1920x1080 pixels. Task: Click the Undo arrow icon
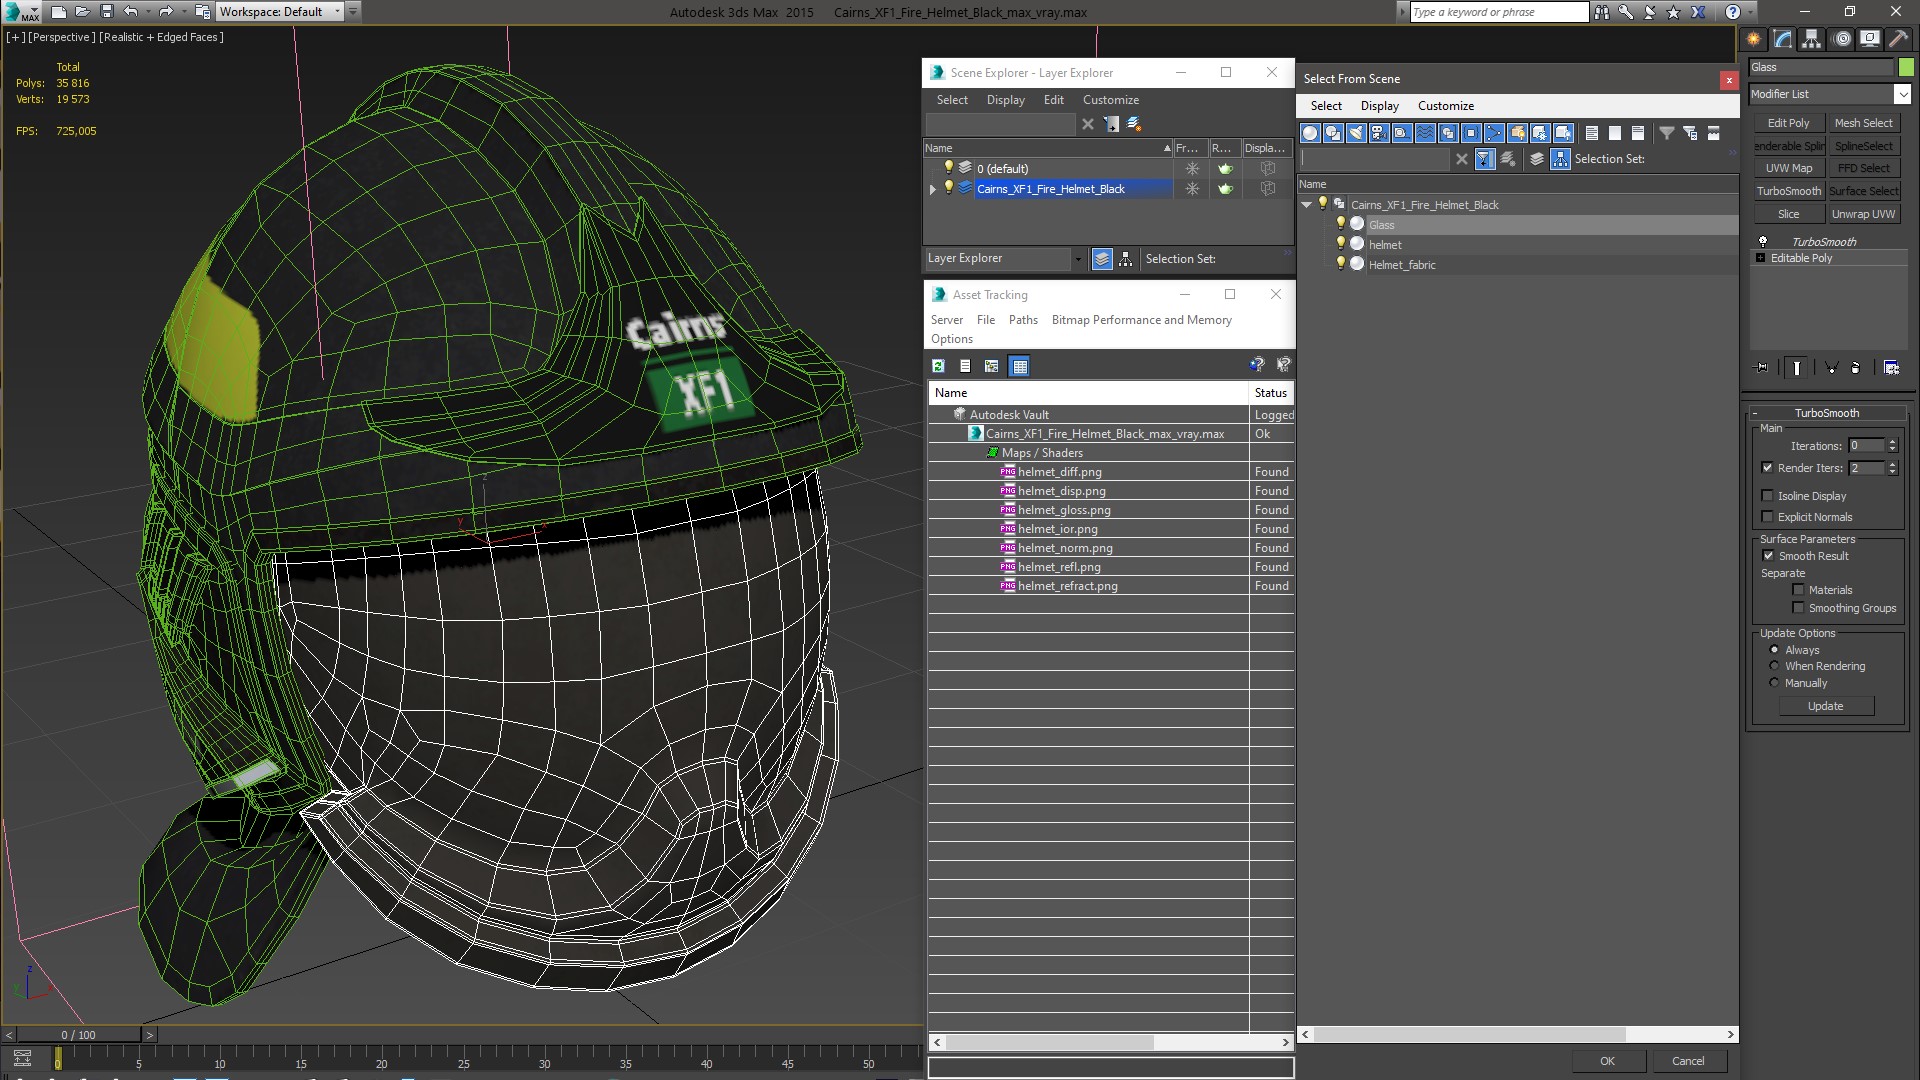[131, 12]
